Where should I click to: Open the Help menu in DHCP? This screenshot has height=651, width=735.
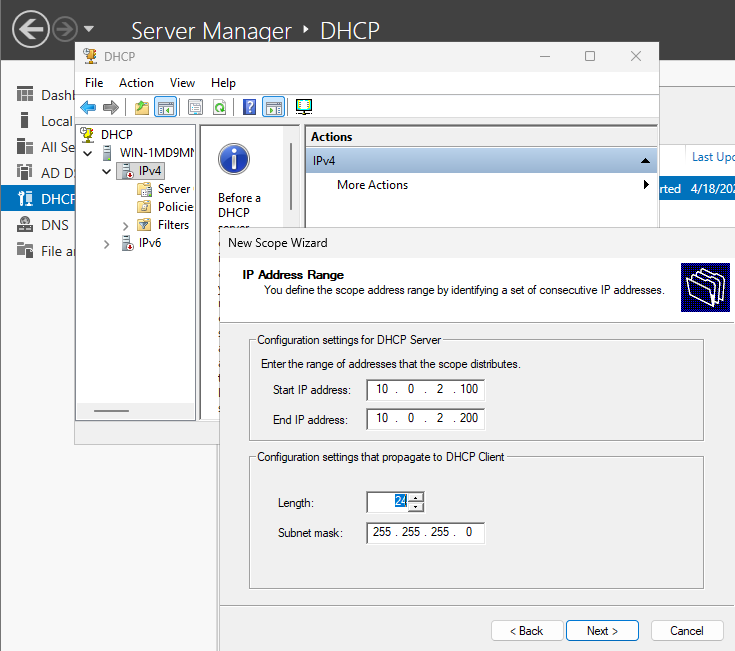click(x=223, y=83)
